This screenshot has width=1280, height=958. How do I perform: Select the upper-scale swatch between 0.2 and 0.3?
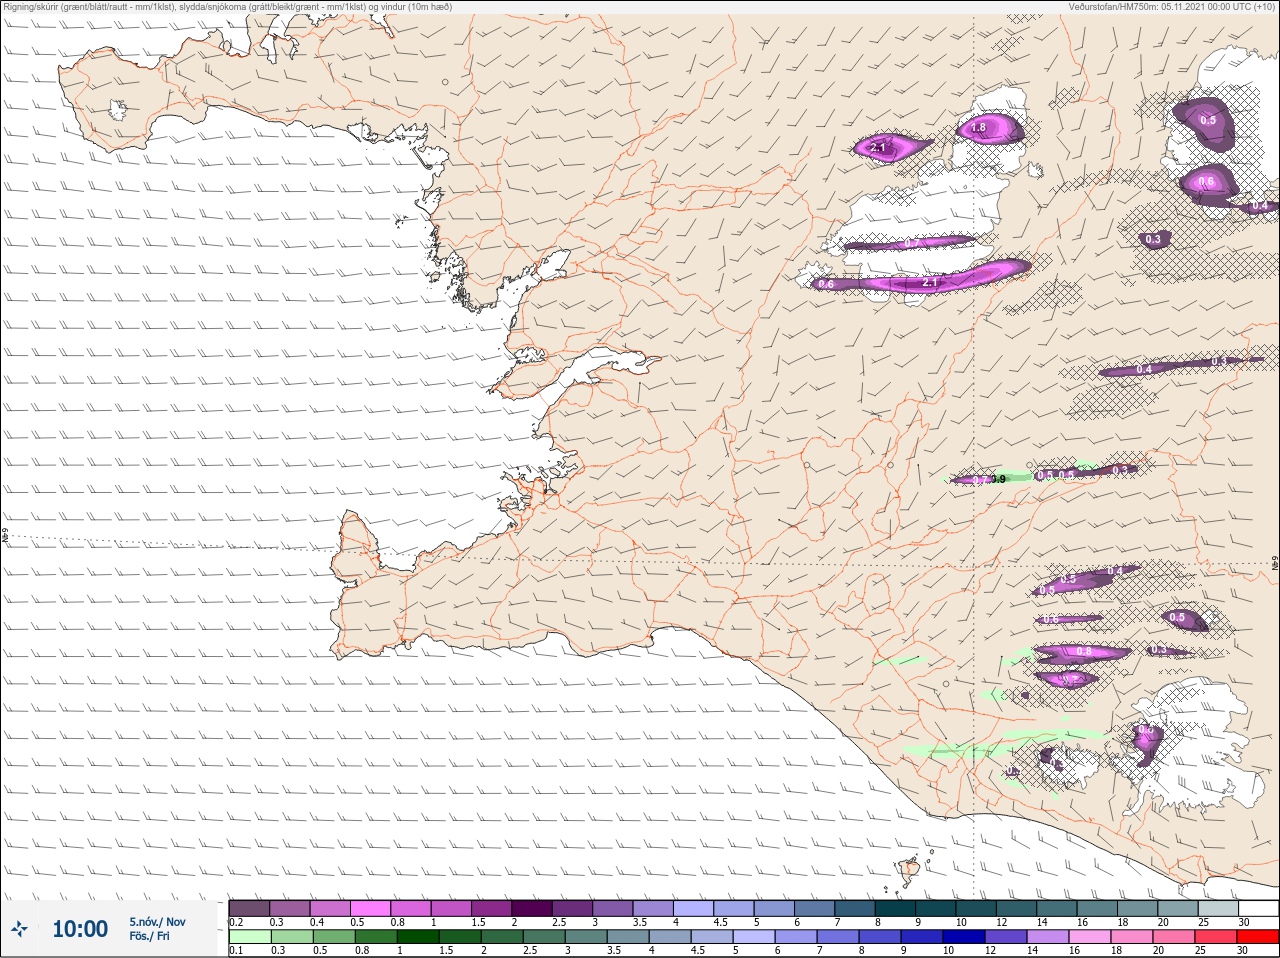coord(249,908)
